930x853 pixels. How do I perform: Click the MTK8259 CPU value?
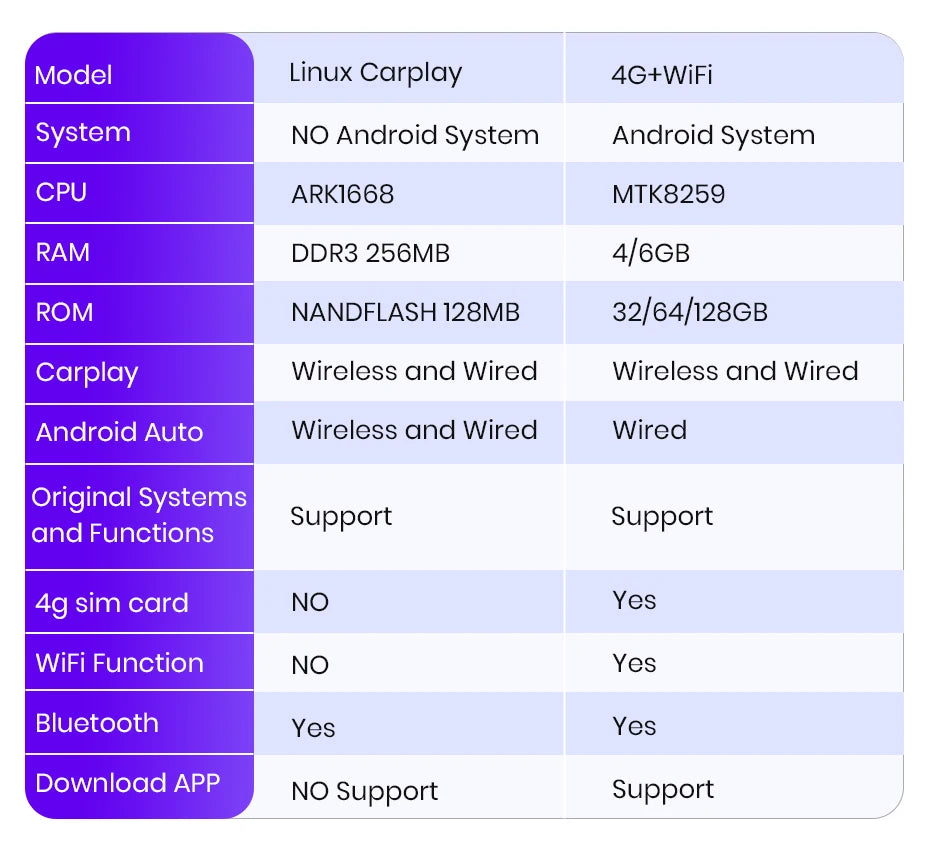668,194
